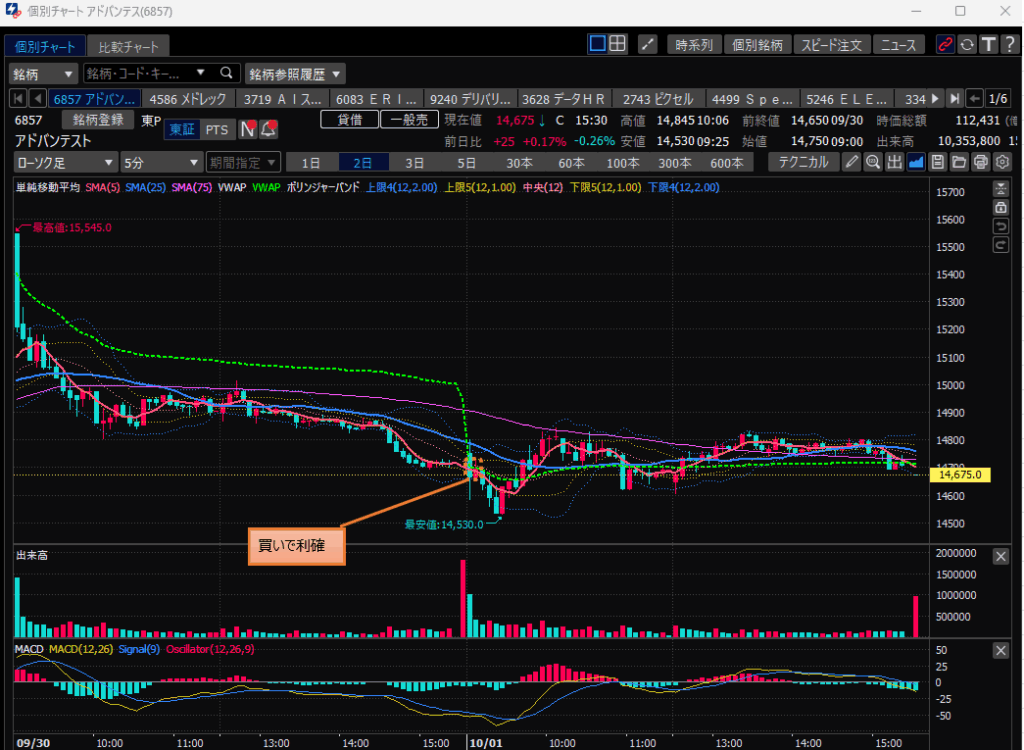Expand the 5分 timeframe dropdown
1024x750 pixels.
pos(160,162)
